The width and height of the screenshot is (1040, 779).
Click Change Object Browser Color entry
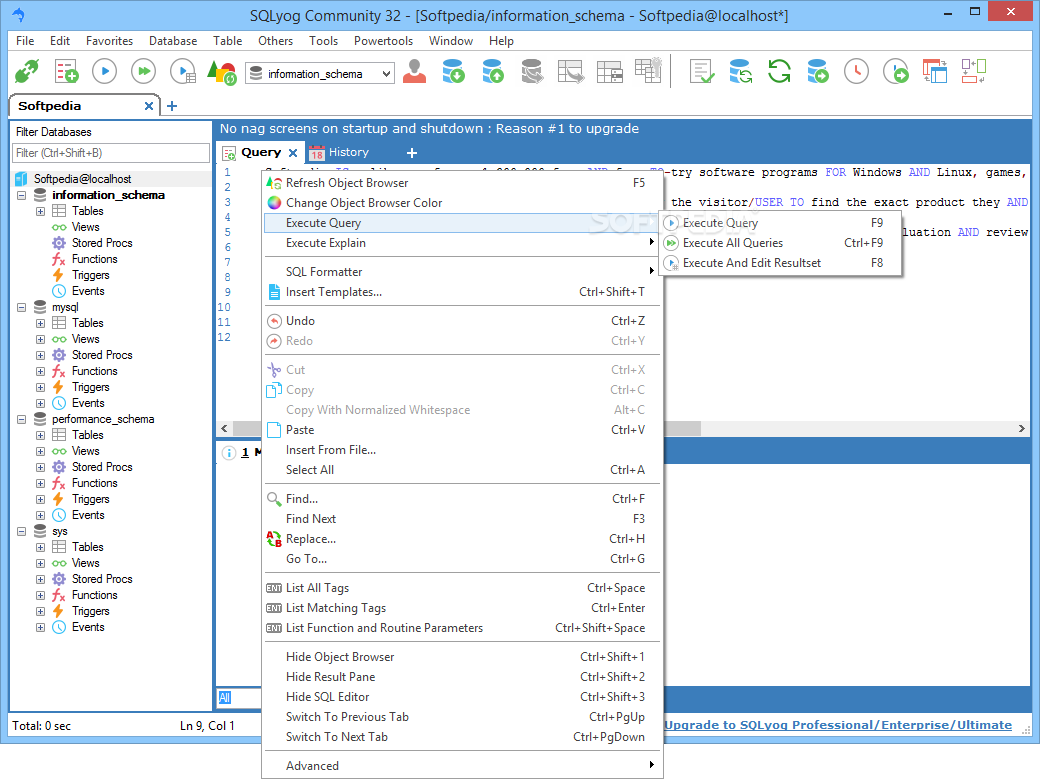[x=462, y=203]
